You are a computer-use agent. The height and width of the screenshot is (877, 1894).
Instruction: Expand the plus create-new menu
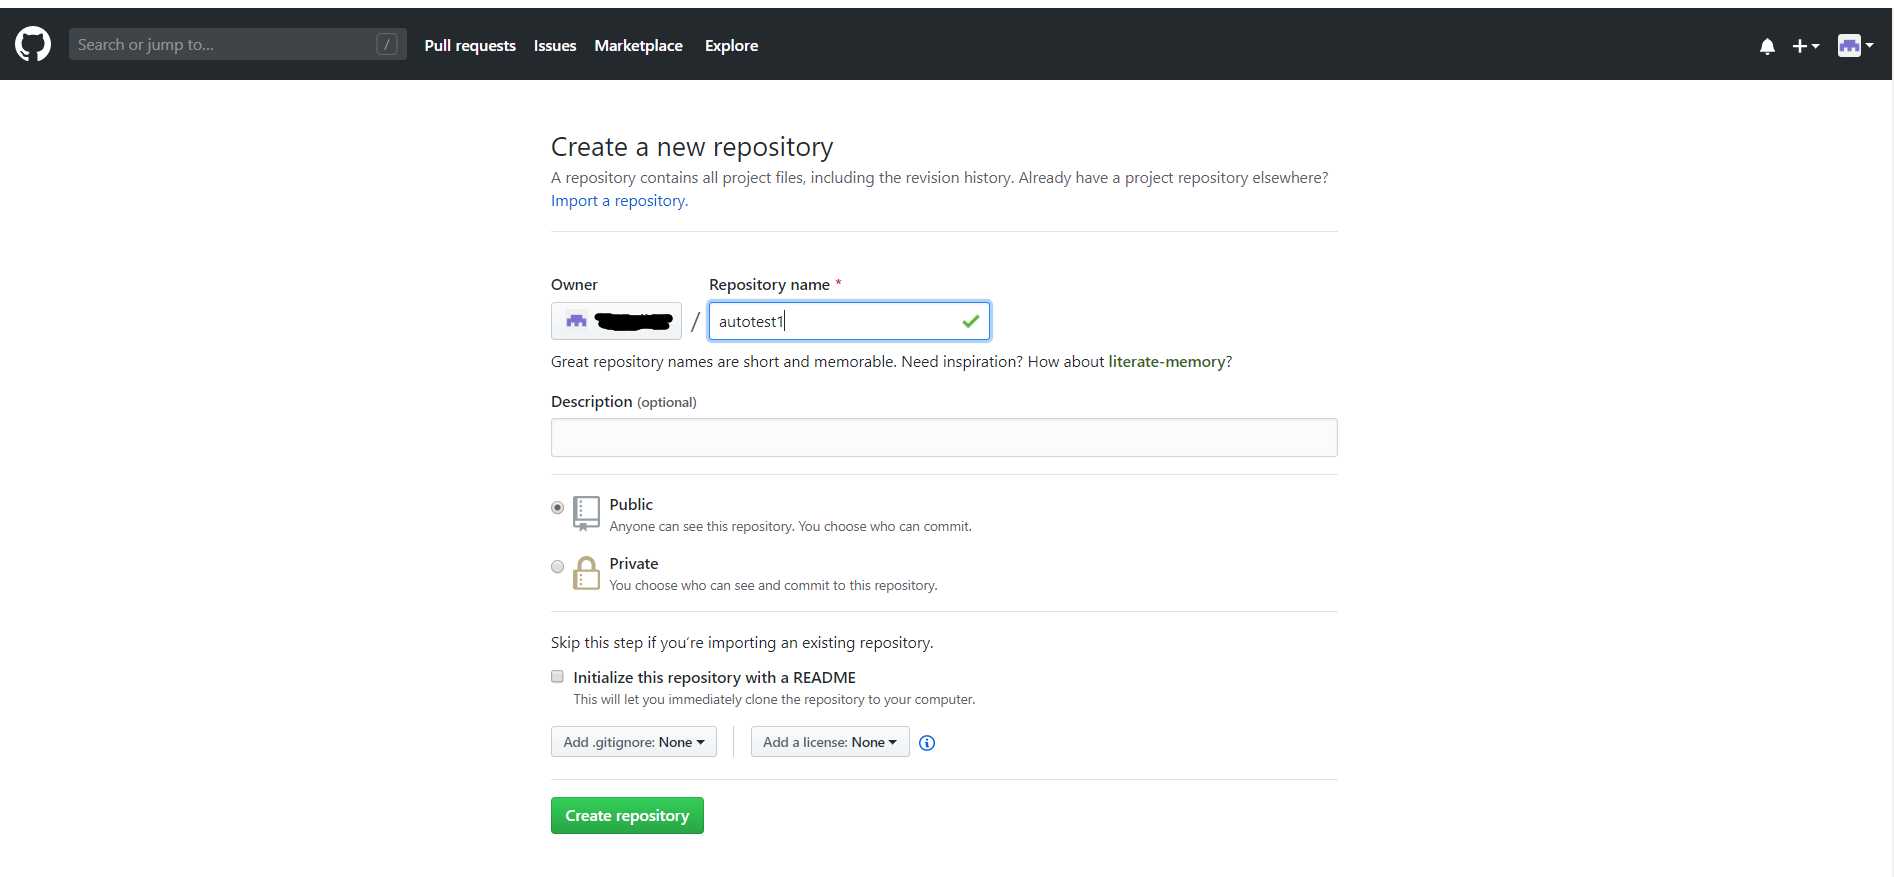[x=1805, y=46]
